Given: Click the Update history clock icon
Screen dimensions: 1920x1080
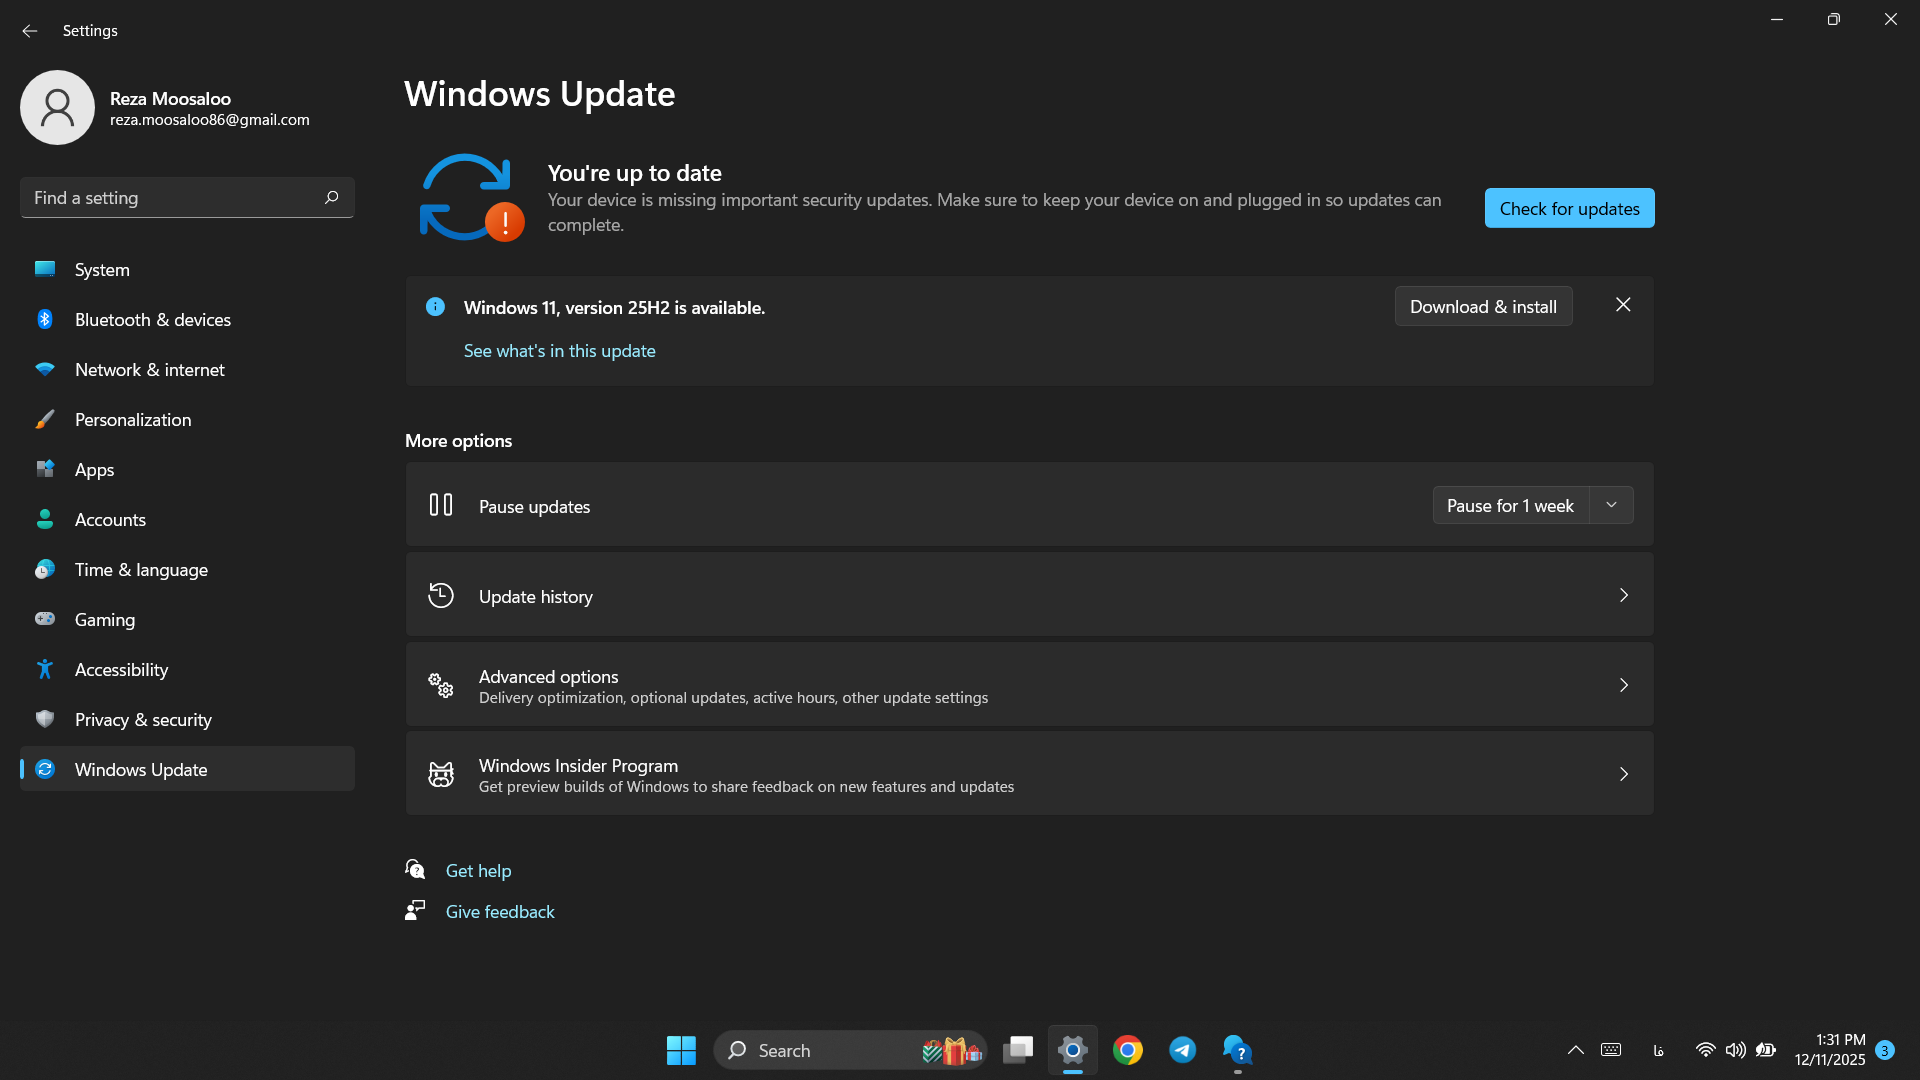Looking at the screenshot, I should [441, 595].
